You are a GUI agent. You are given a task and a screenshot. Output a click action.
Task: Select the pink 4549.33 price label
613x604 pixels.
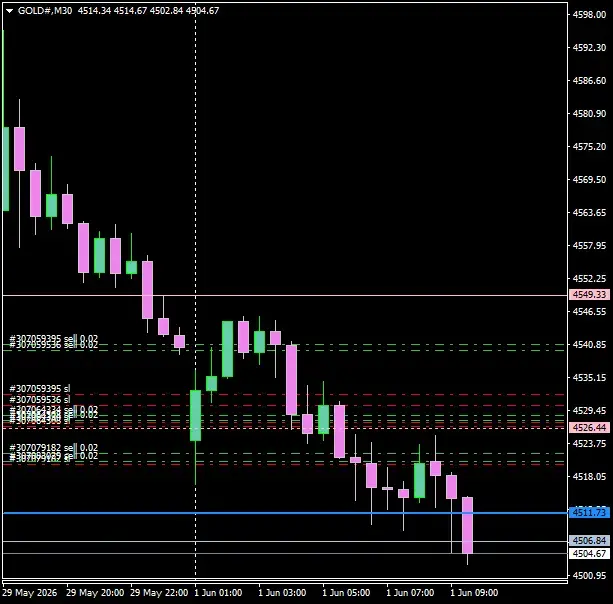(589, 294)
